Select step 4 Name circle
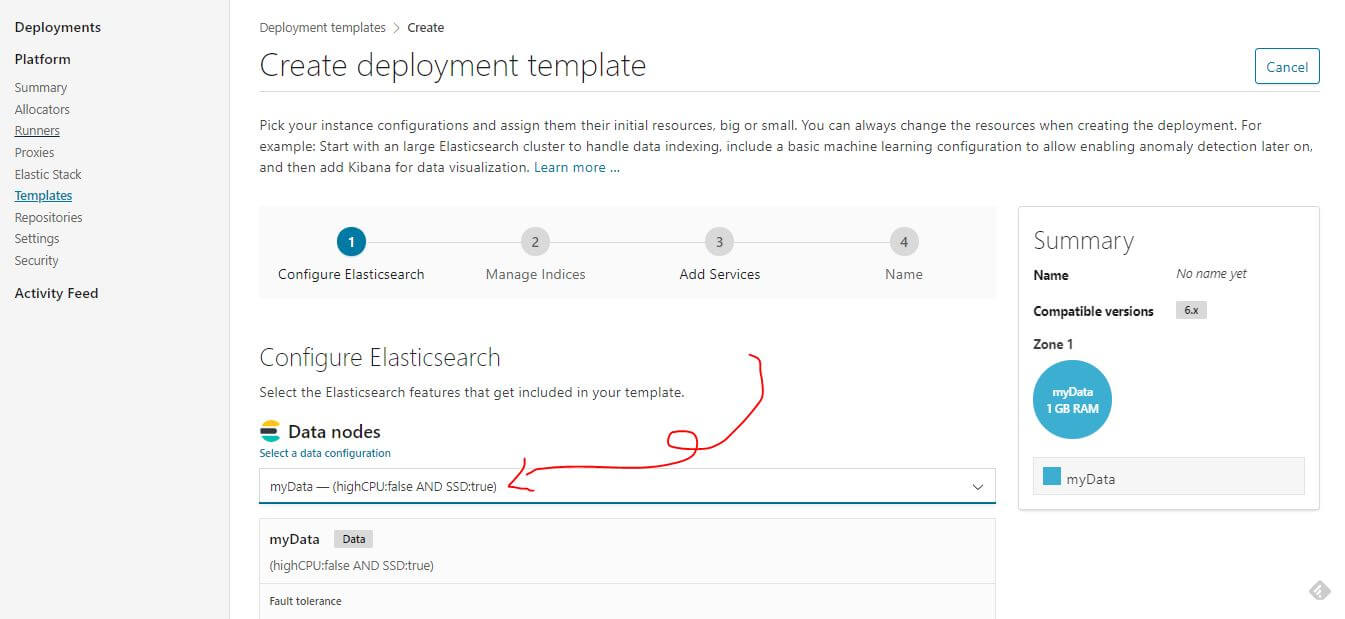The image size is (1345, 619). point(904,242)
